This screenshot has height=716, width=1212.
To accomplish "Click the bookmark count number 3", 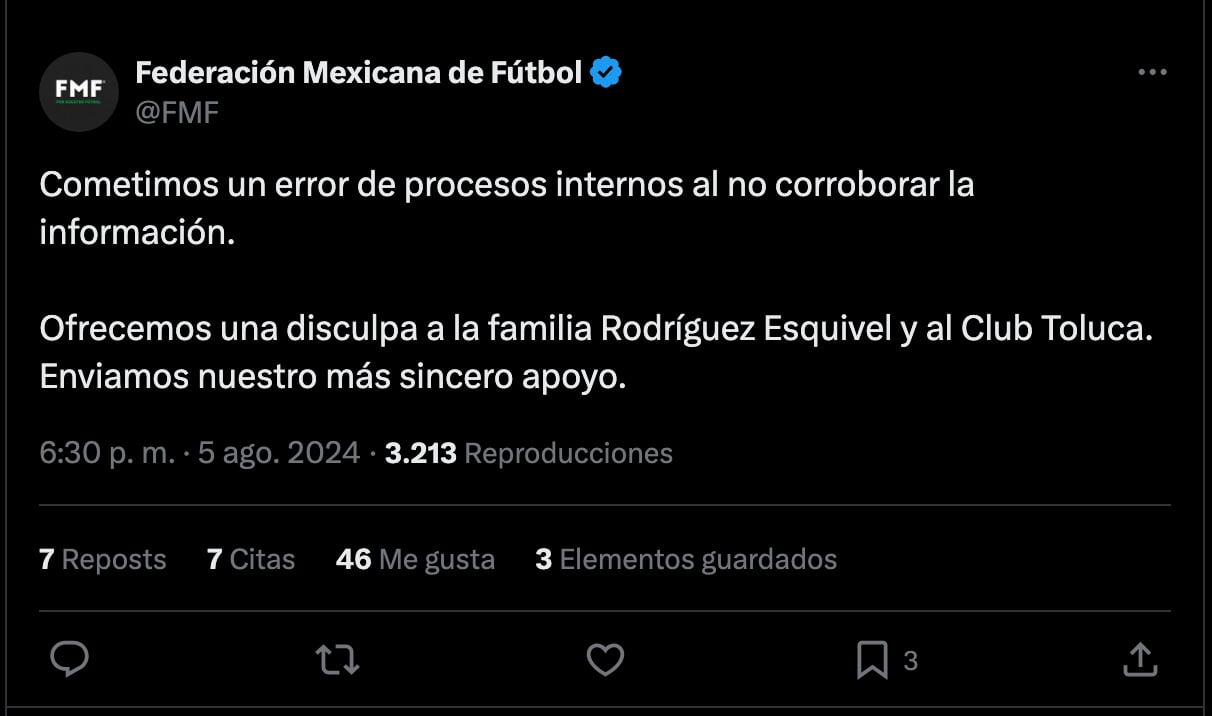I will point(910,660).
